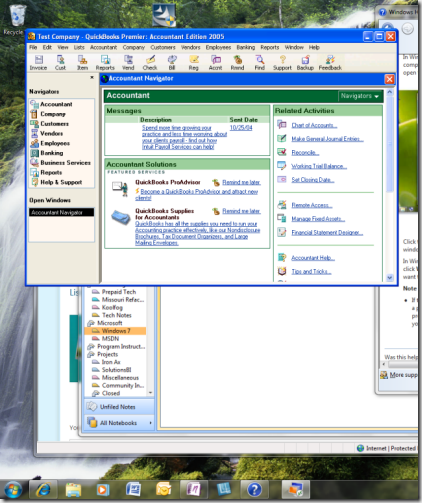The image size is (422, 503).
Task: Open Accountant Help link
Action: 313,258
